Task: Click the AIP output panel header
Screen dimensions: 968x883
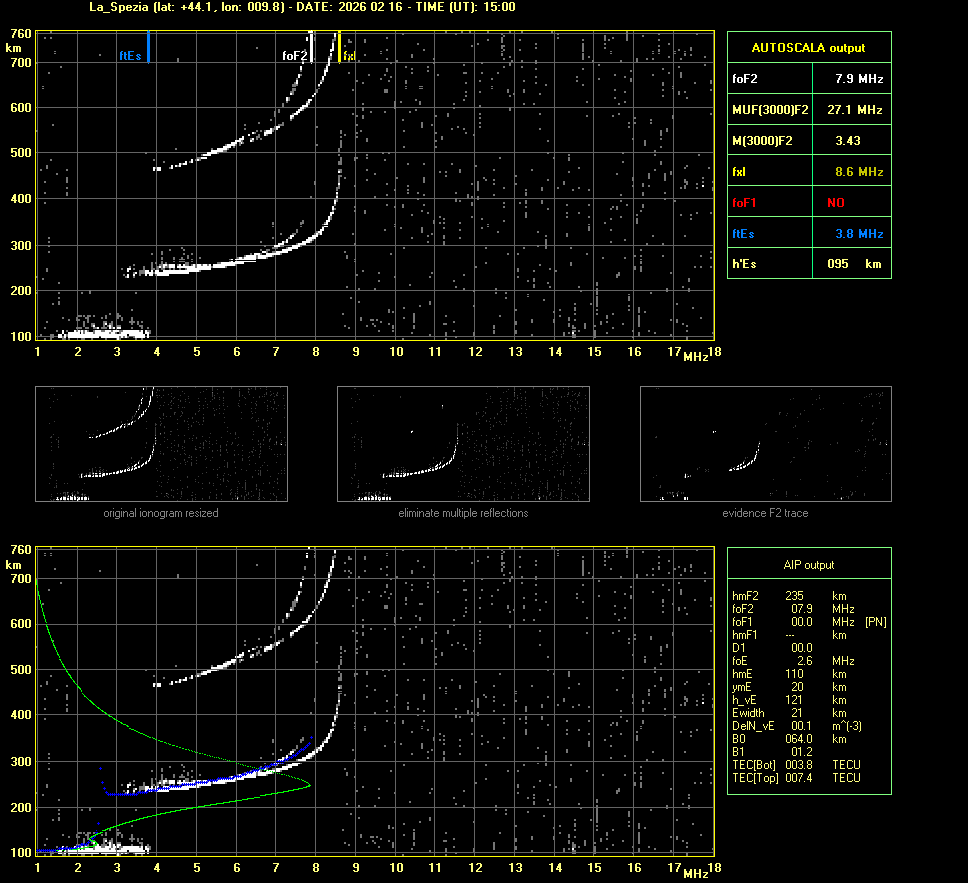Action: coord(808,565)
